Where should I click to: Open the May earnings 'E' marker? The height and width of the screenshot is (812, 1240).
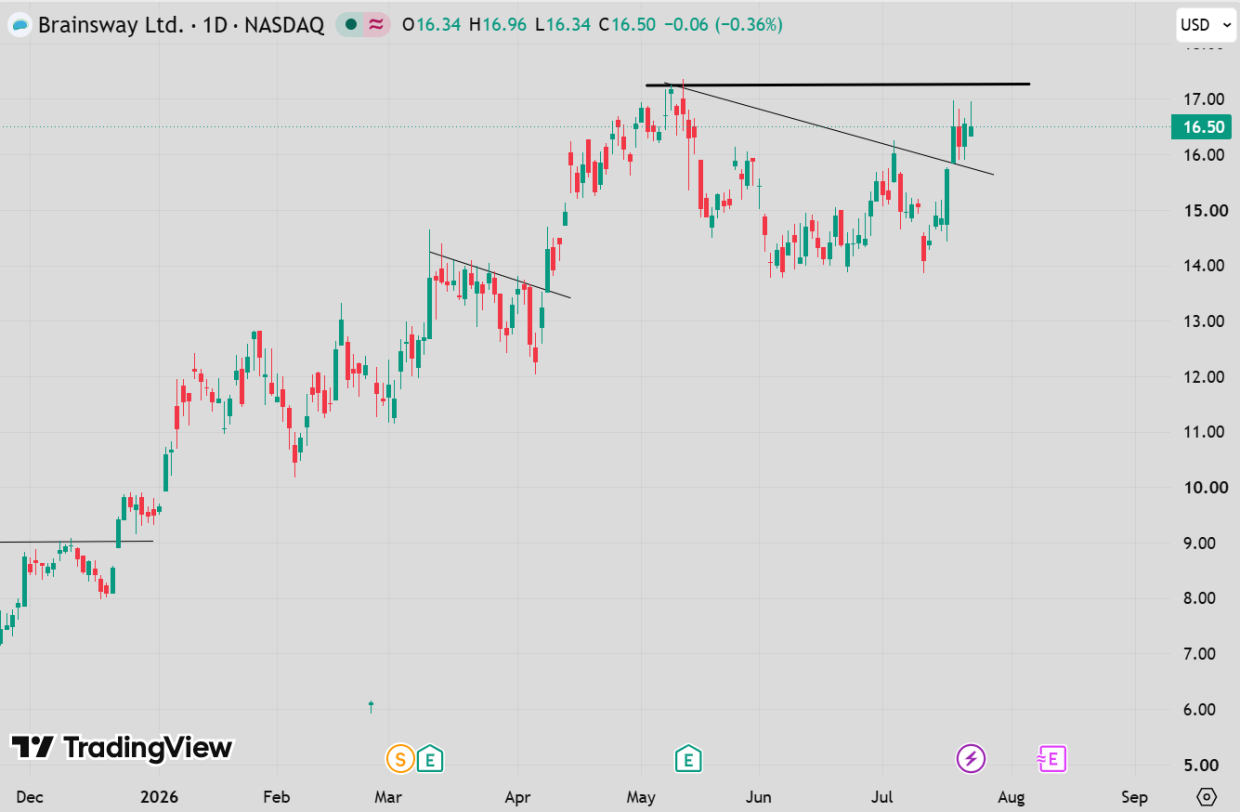click(x=687, y=759)
